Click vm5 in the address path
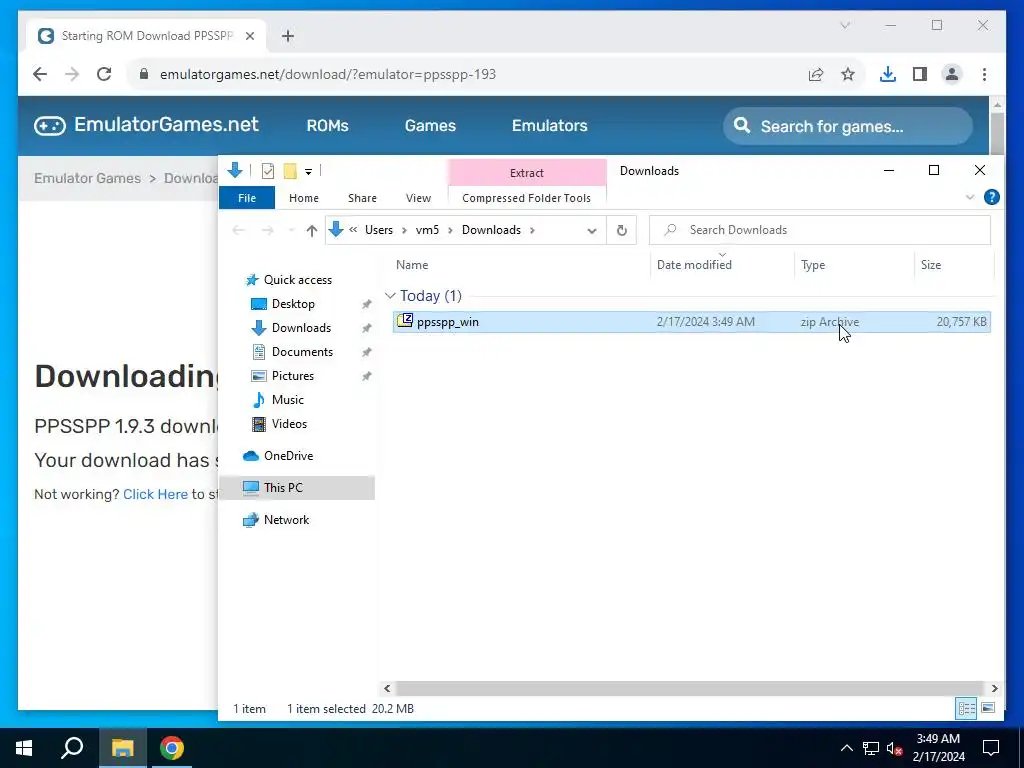The width and height of the screenshot is (1024, 768). point(427,230)
